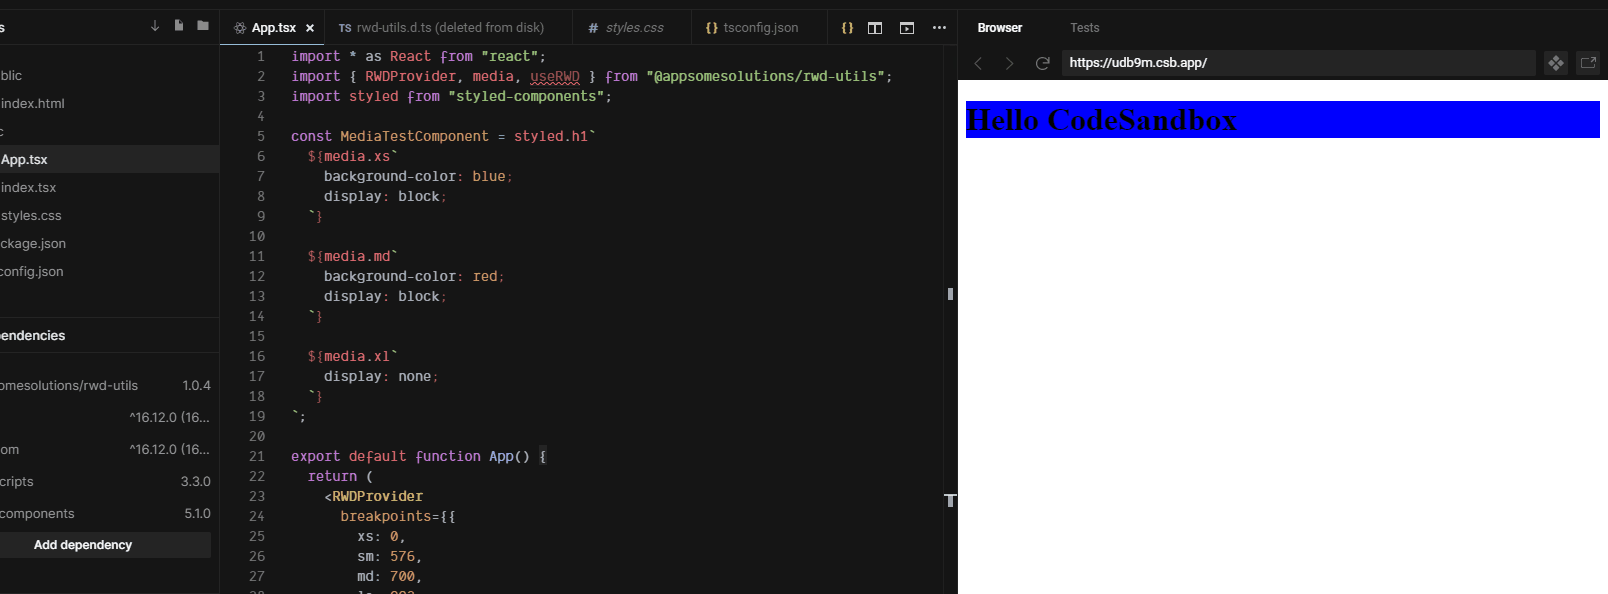Viewport: 1608px width, 594px height.
Task: Open index.tsx in the file tree
Action: click(x=109, y=188)
